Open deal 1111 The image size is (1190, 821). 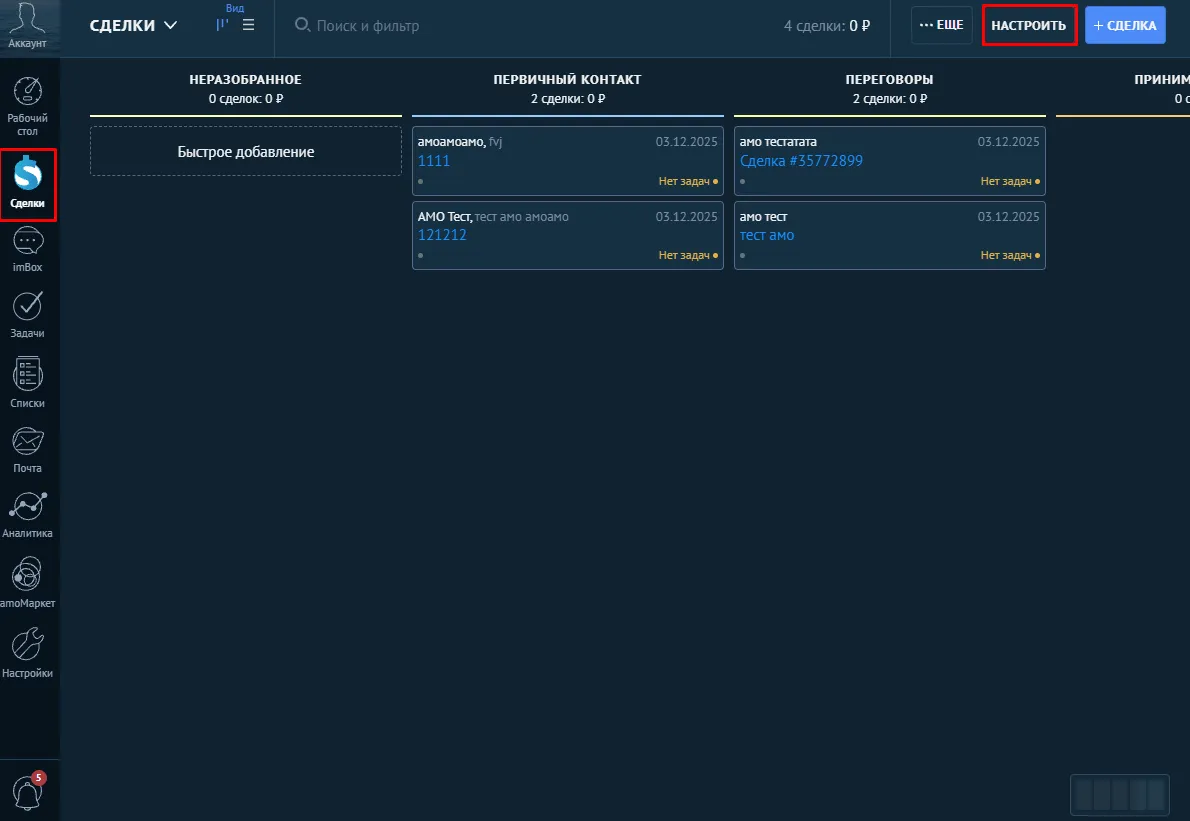click(434, 161)
